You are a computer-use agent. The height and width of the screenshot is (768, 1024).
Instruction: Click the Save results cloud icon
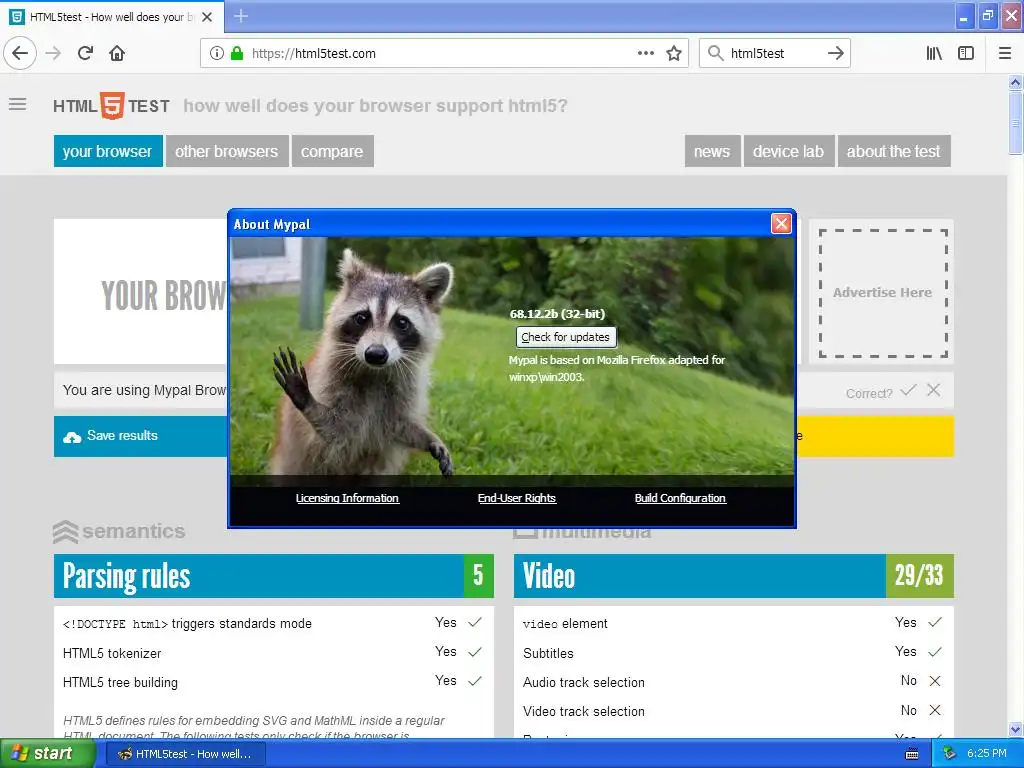pos(72,437)
